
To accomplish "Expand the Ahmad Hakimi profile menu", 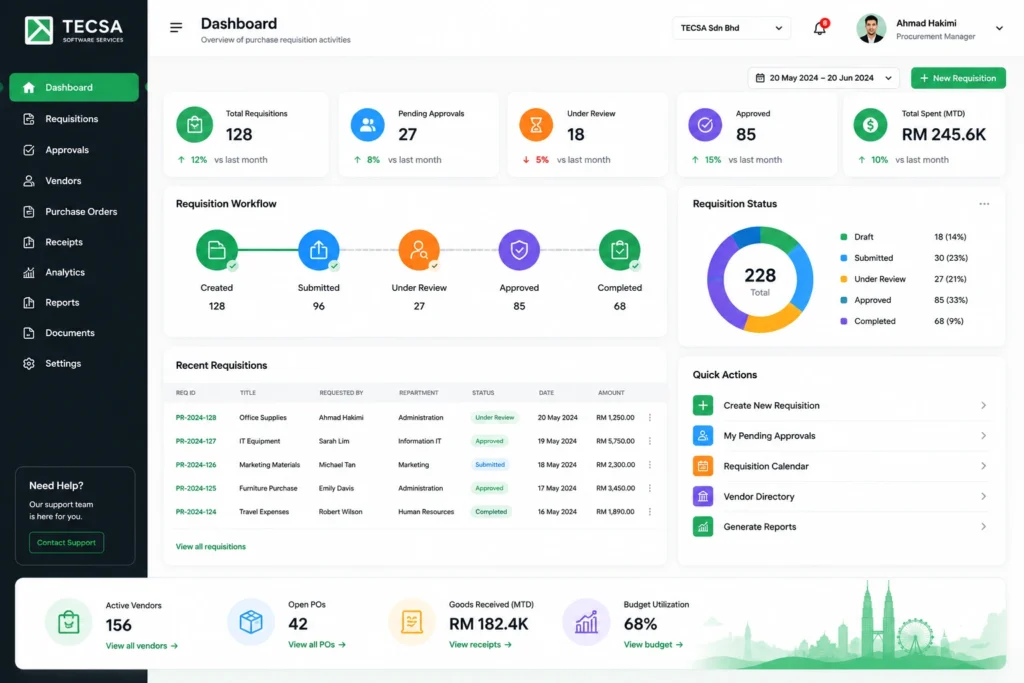I will click(999, 28).
